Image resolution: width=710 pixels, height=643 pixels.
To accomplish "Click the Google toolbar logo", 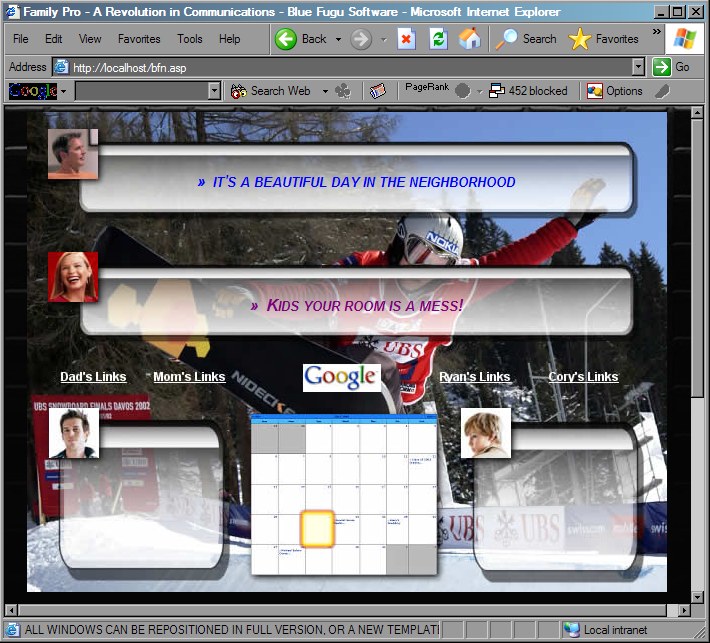I will pos(33,91).
